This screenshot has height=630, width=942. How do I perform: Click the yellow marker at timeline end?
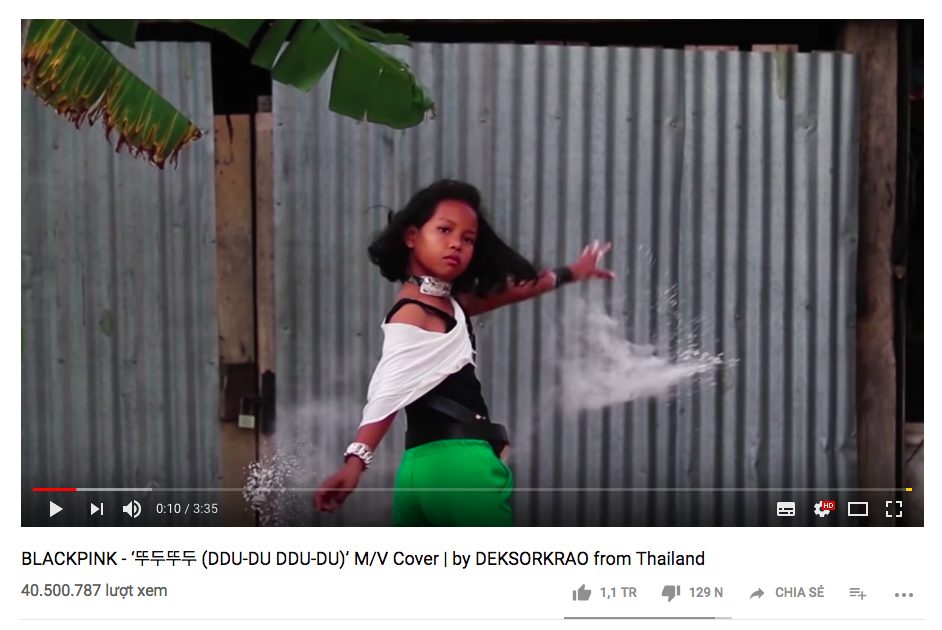[909, 489]
